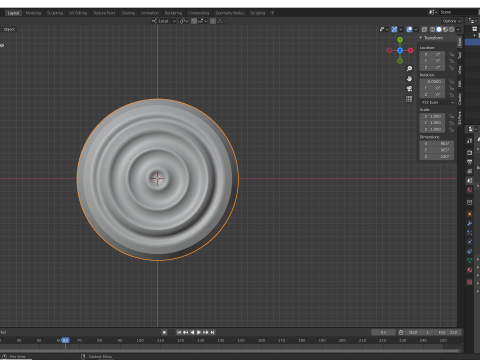Click current frame number field
Viewport: 480px width, 360px height.
click(x=383, y=332)
